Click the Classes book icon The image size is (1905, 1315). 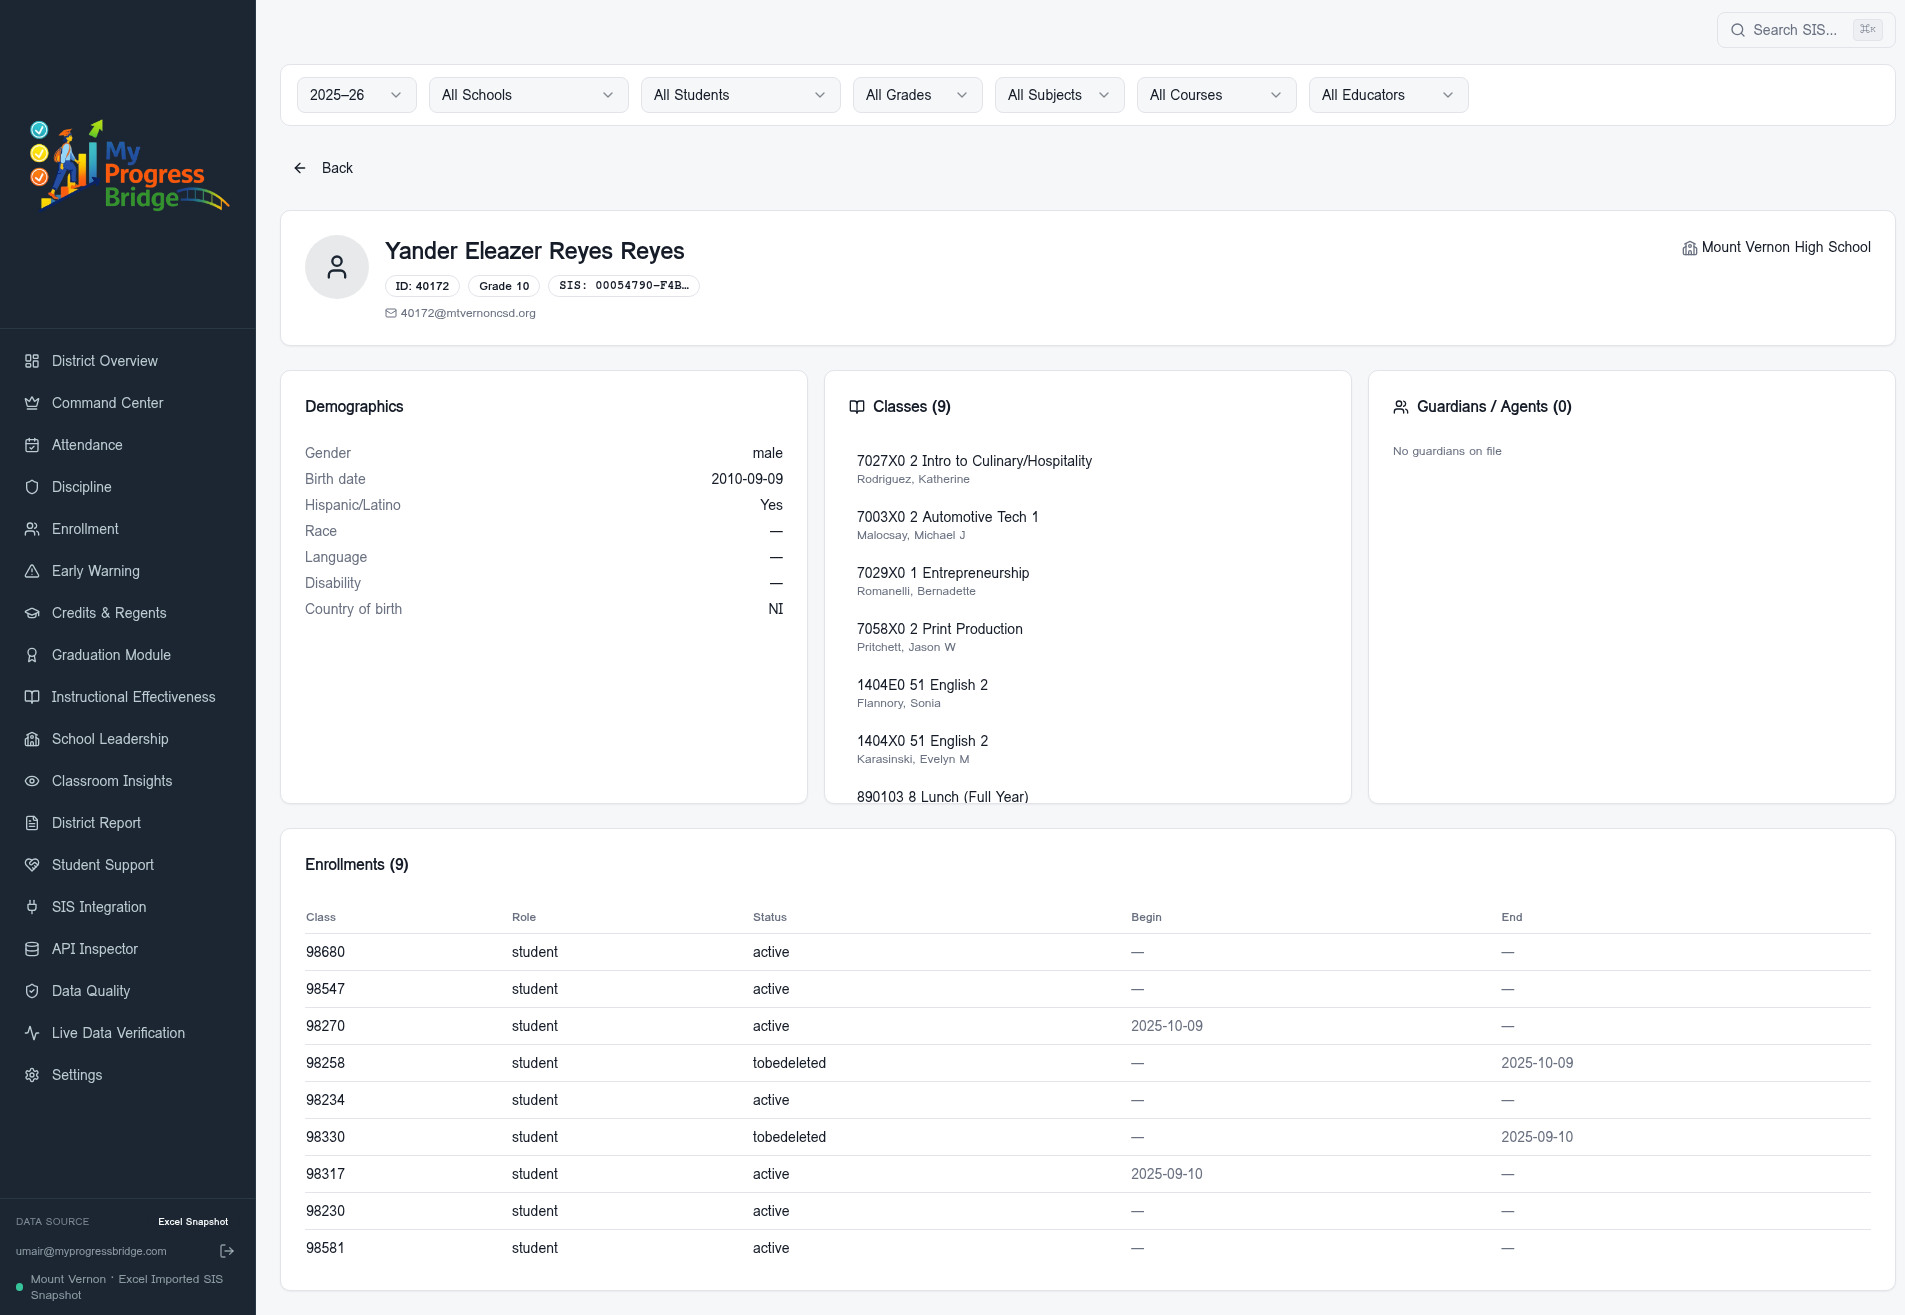(857, 407)
